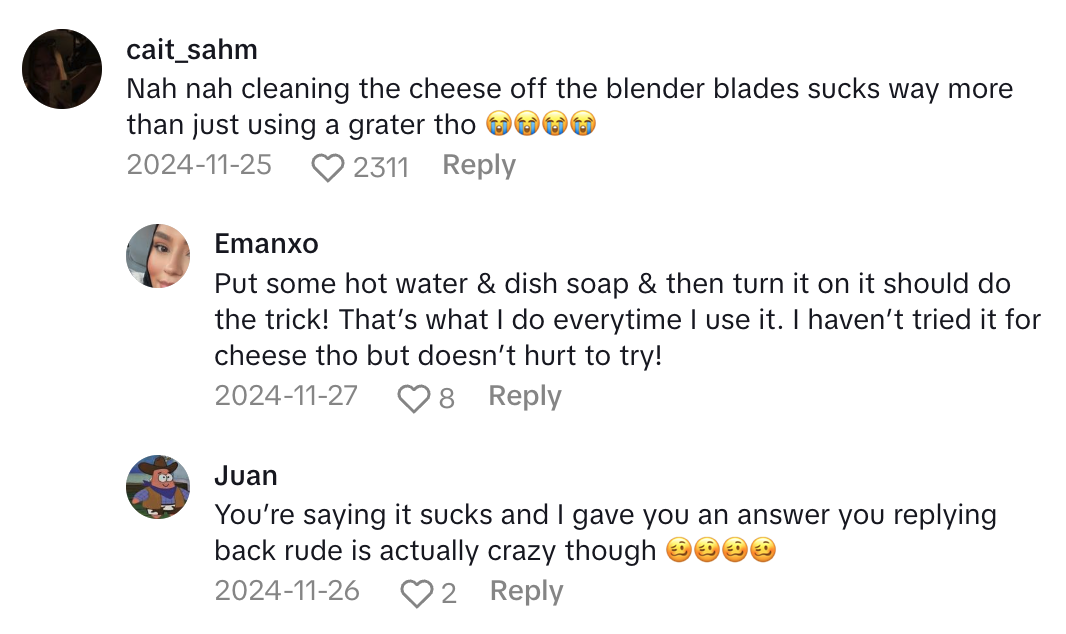Click the date 2024-11-25 on cait_sahm's comment
1066x634 pixels.
point(198,165)
